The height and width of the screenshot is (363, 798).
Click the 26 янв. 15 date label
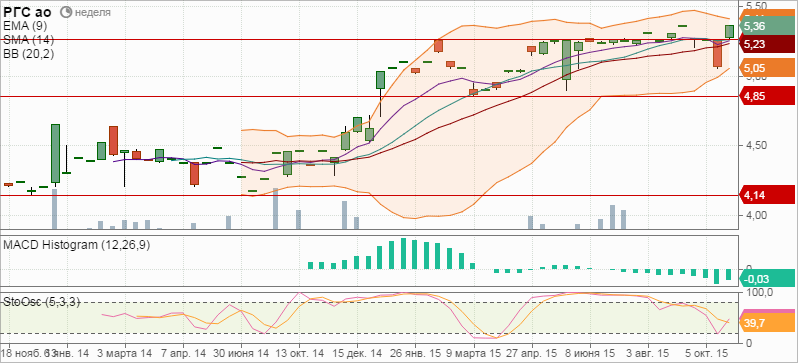coord(416,353)
